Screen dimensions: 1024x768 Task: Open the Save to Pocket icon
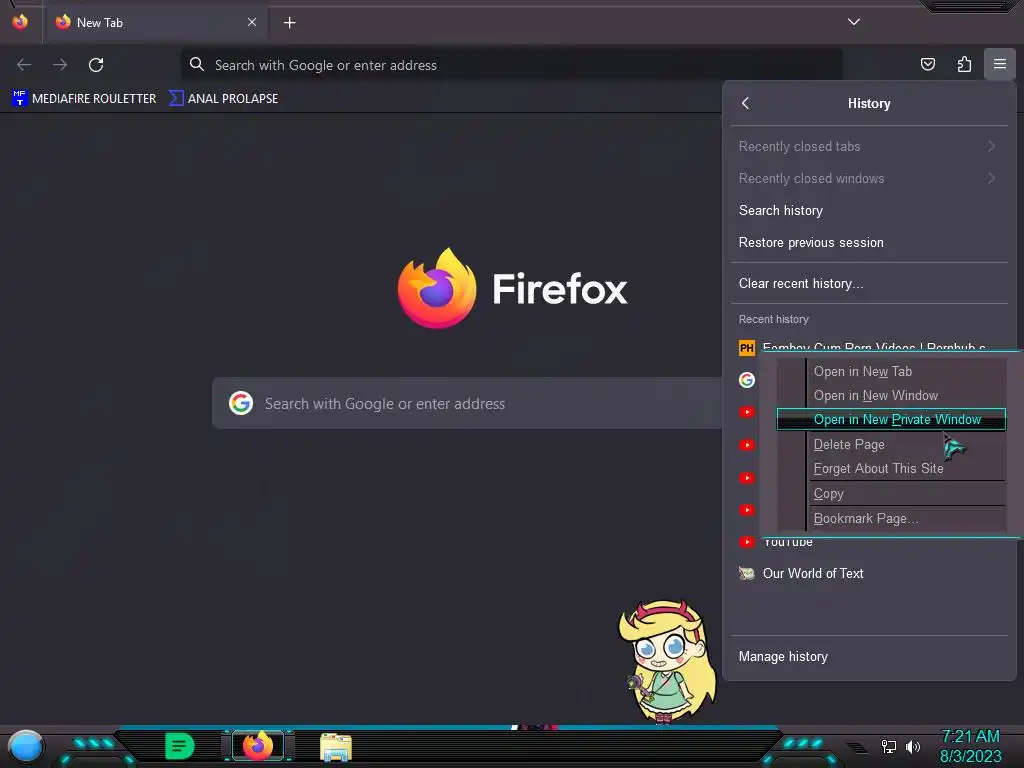(928, 64)
